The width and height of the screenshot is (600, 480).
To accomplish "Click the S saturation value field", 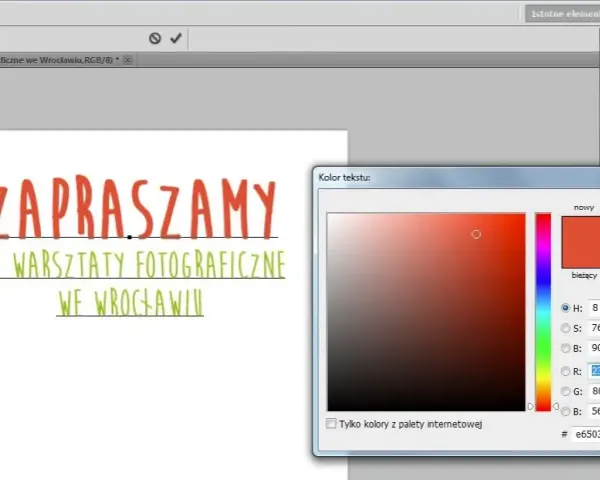I will point(594,328).
